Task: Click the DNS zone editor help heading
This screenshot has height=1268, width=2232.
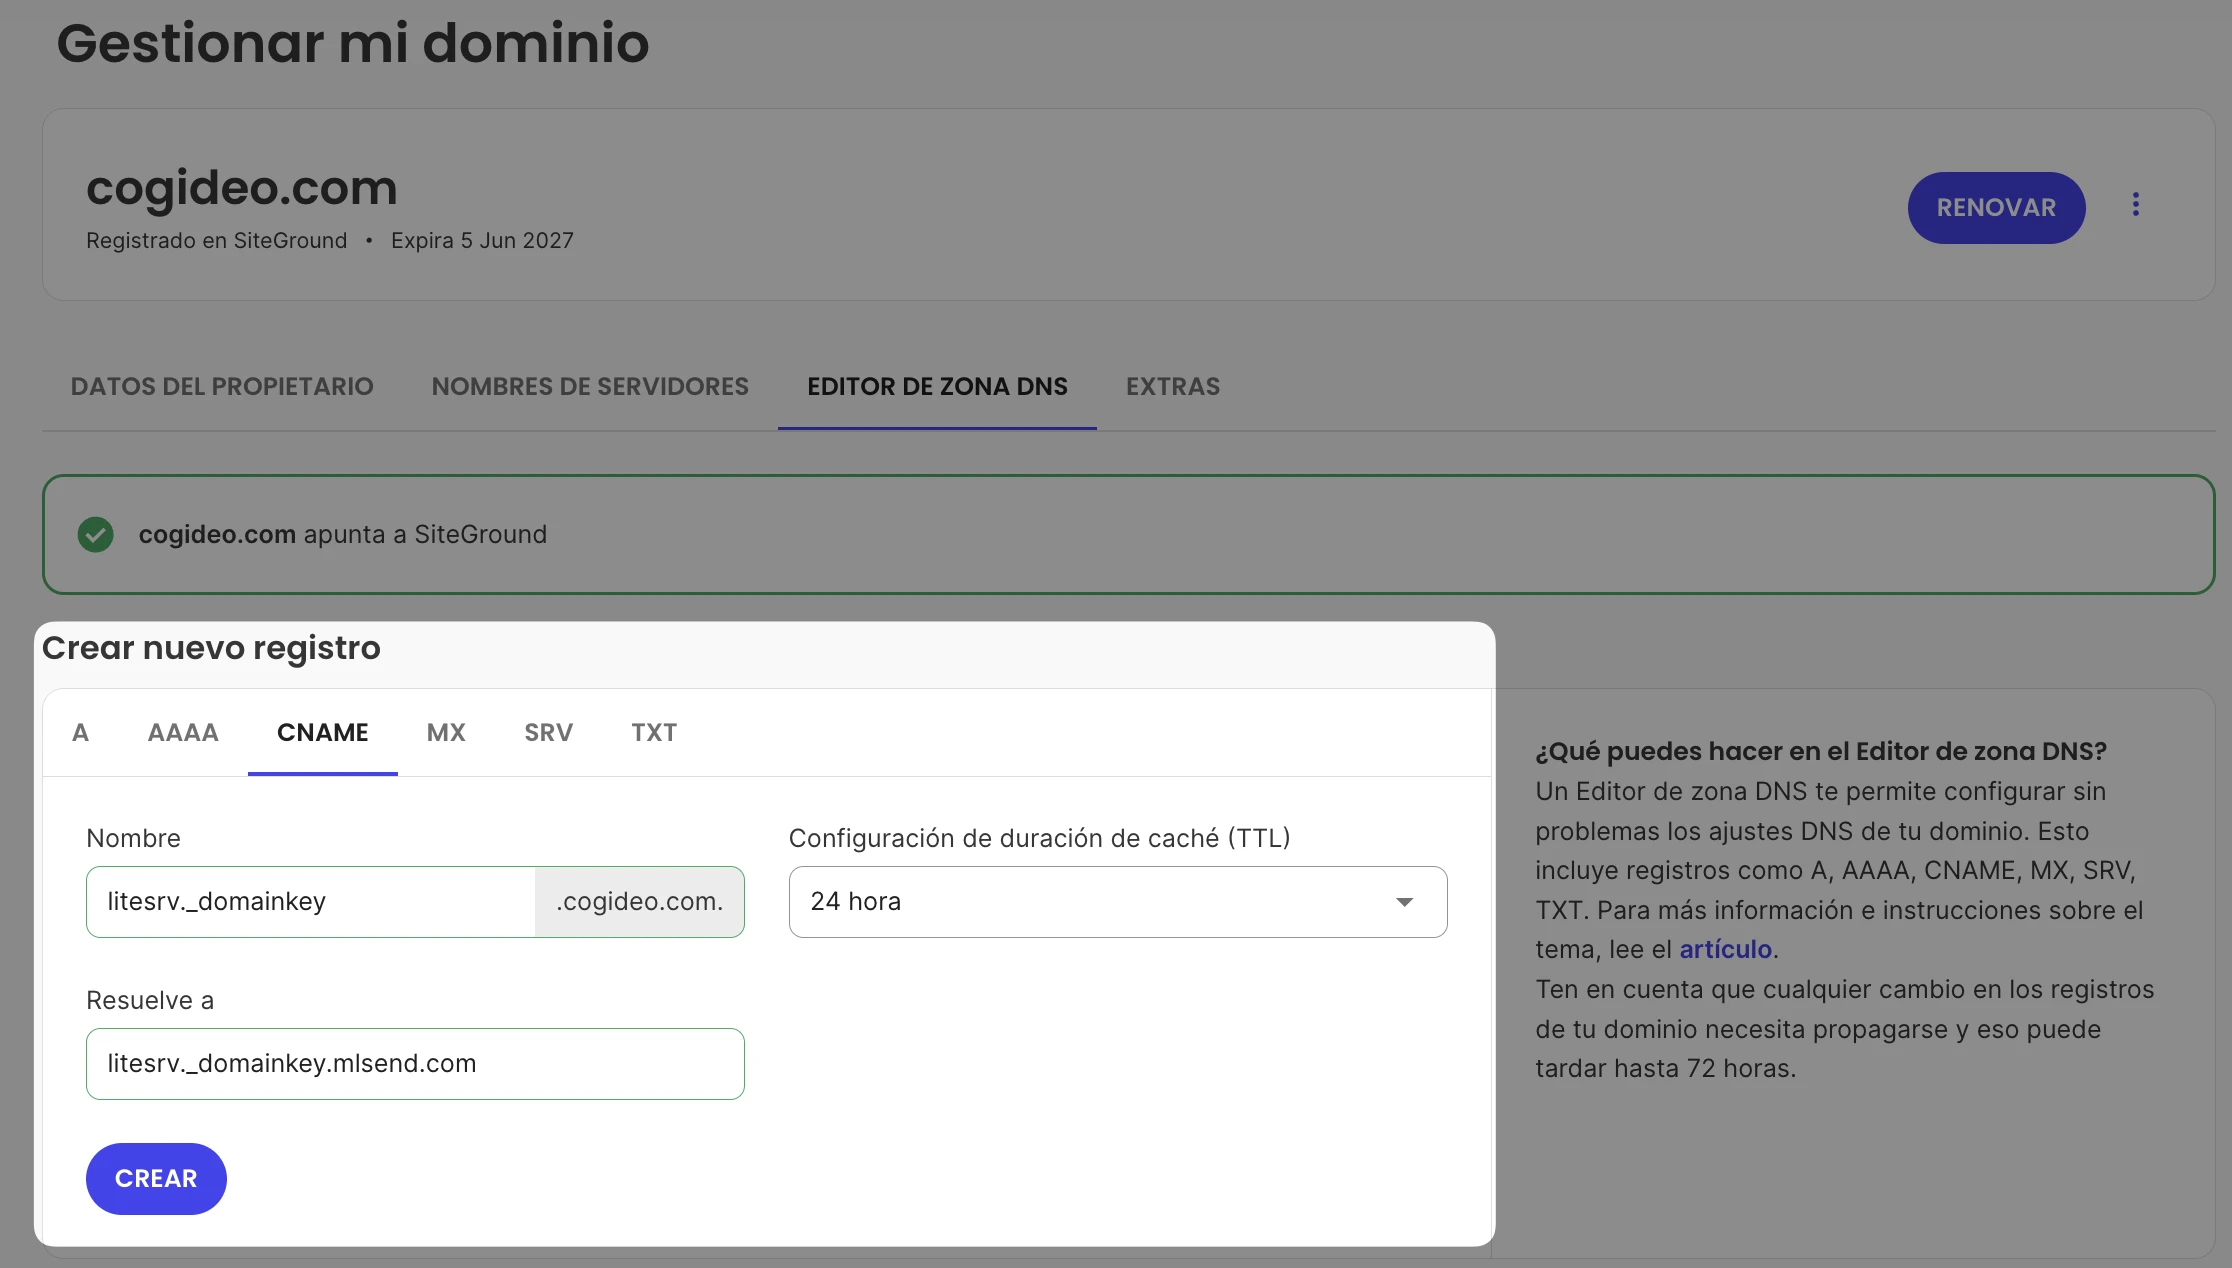Action: [x=1821, y=751]
